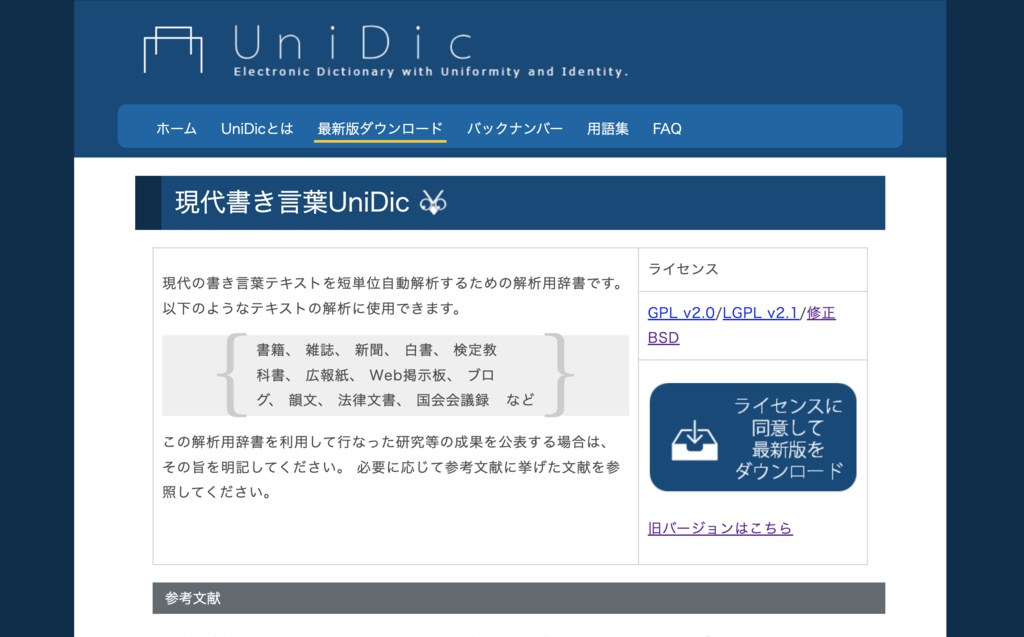Viewport: 1024px width, 637px height.
Task: Open the ホーム navigation item
Action: point(176,129)
